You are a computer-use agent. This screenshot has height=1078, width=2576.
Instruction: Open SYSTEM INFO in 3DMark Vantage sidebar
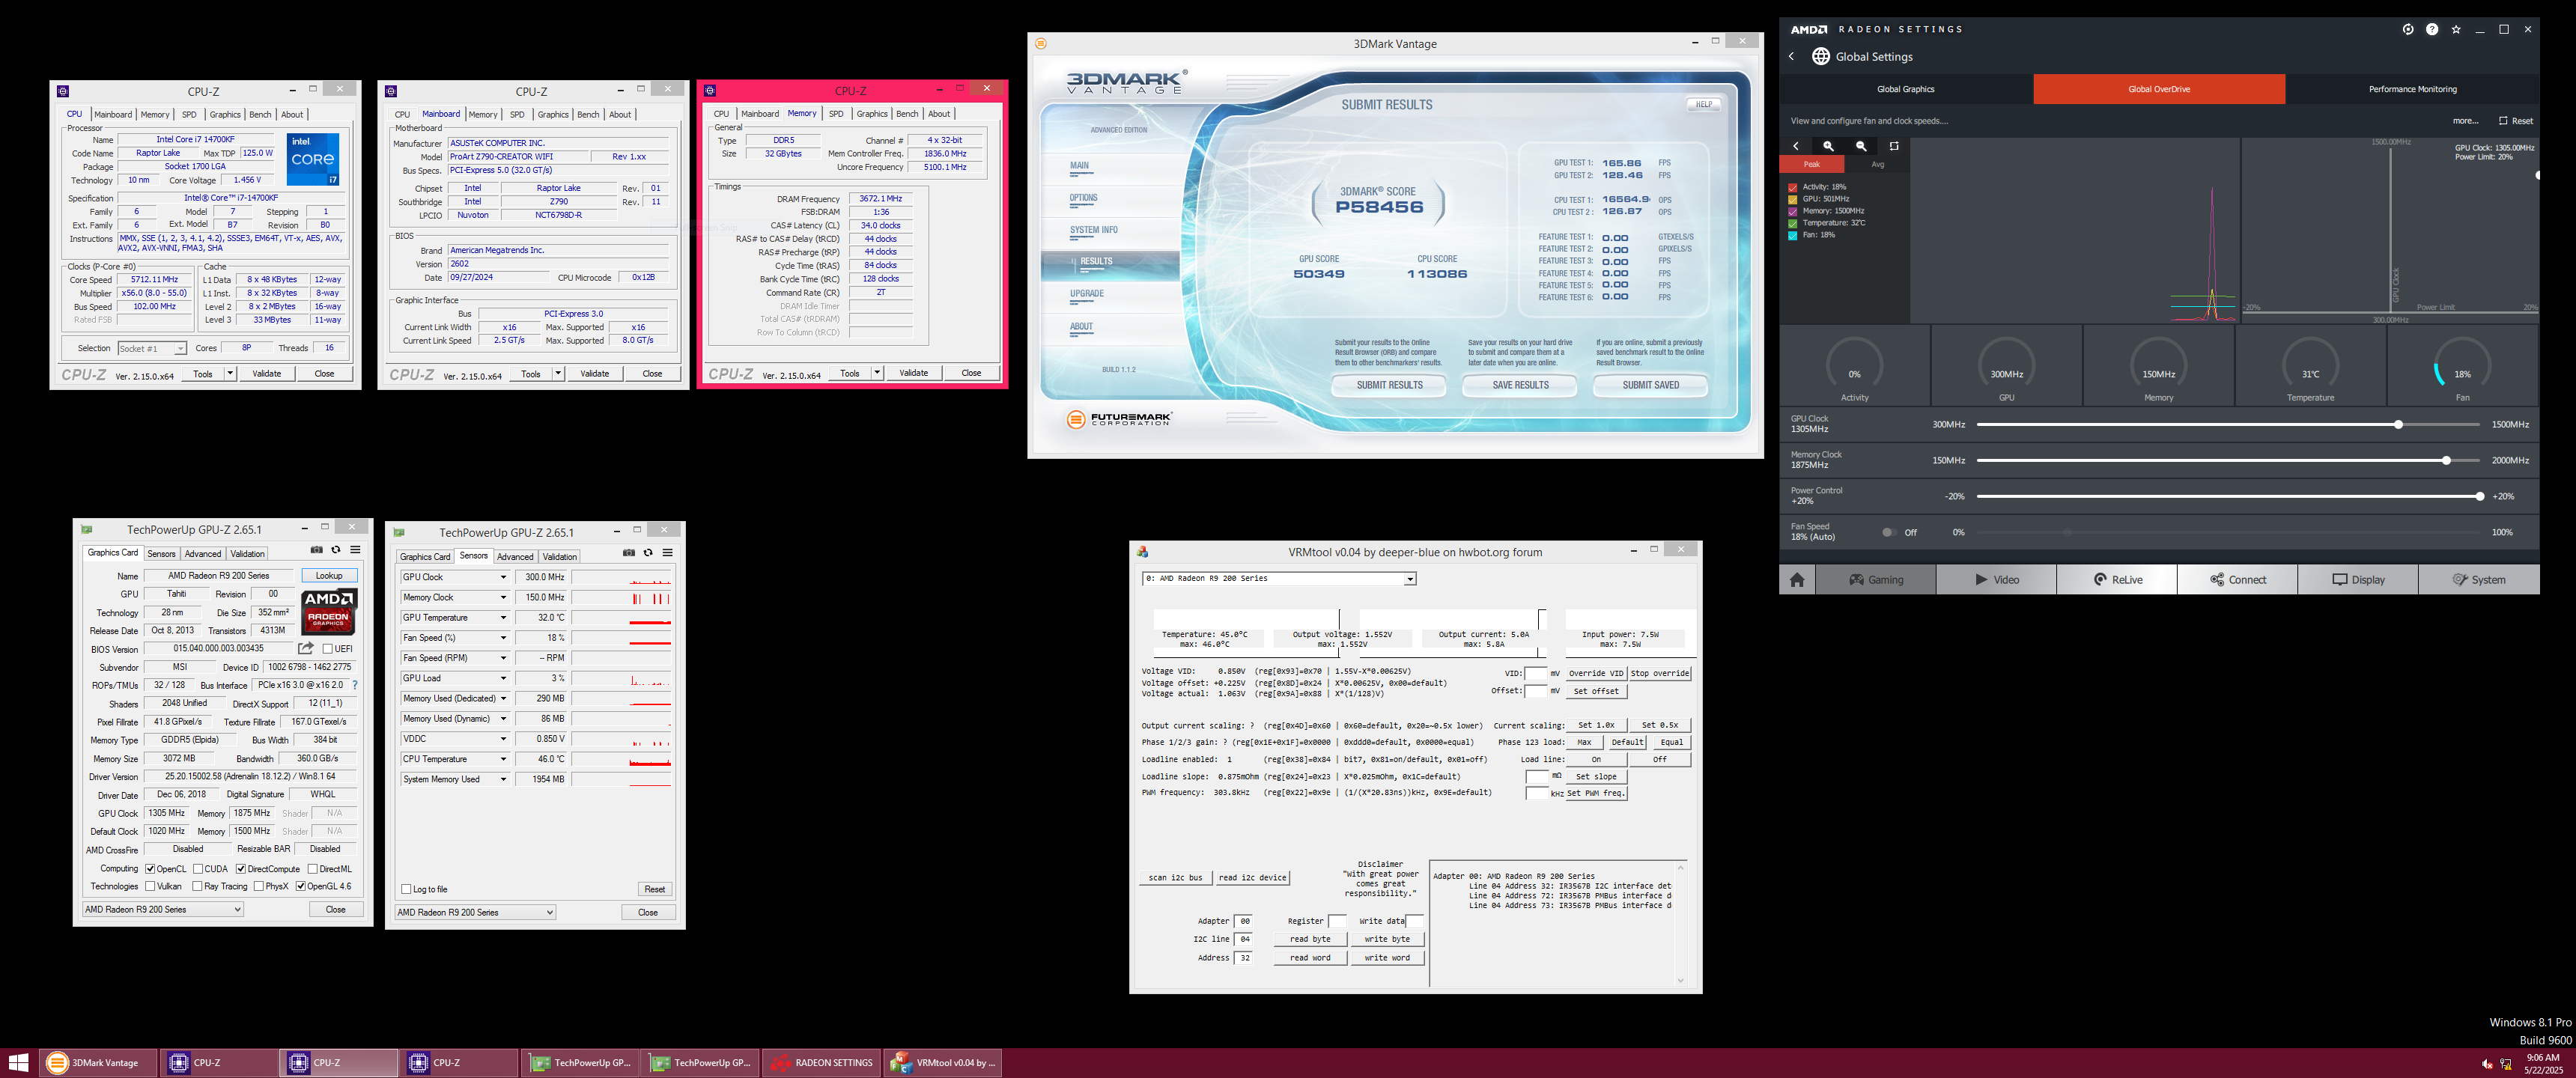click(x=1093, y=230)
